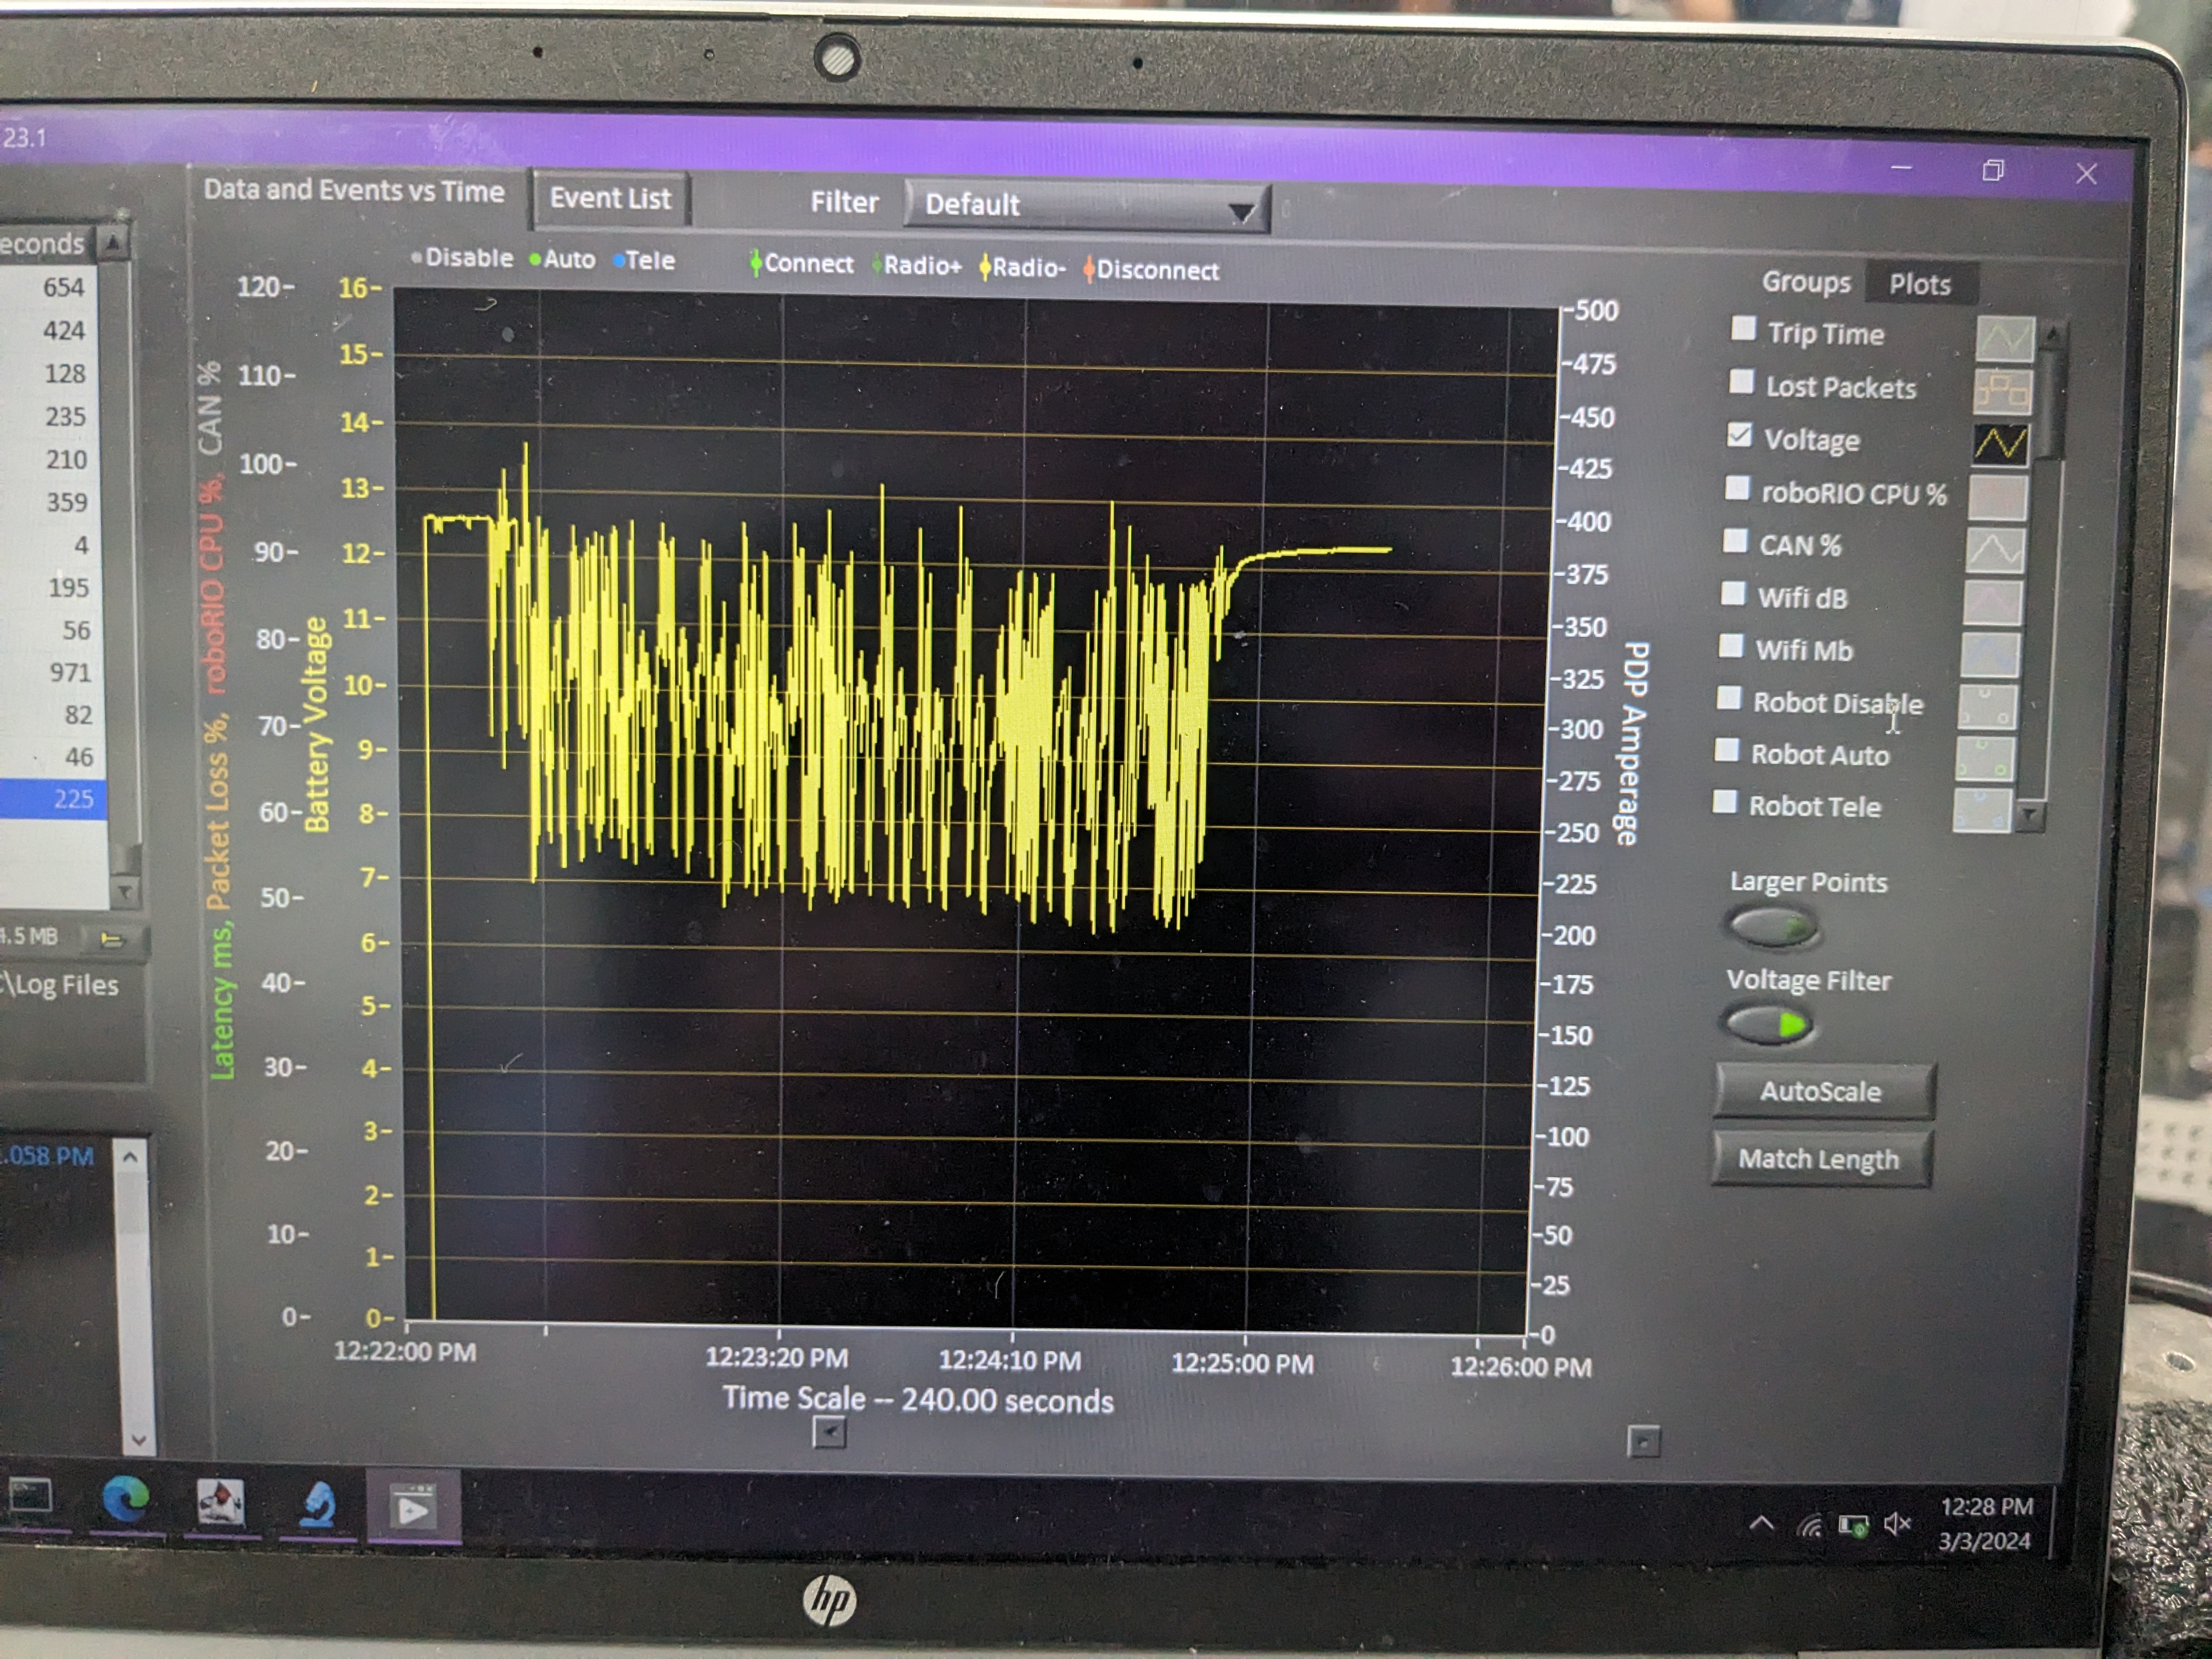The image size is (2212, 1659).
Task: Click the muted speaker tray icon
Action: [x=1897, y=1524]
